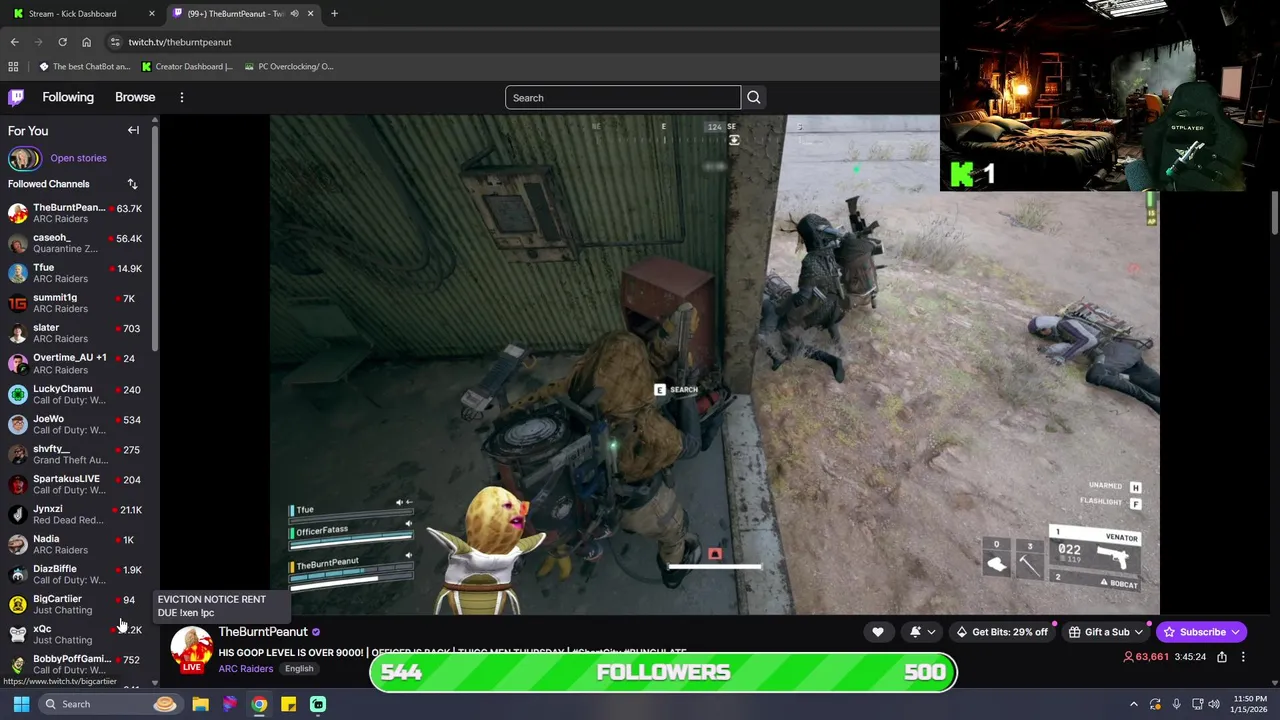Open DiazBiffle channel in sidebar
Image resolution: width=1280 pixels, height=720 pixels.
(x=77, y=574)
